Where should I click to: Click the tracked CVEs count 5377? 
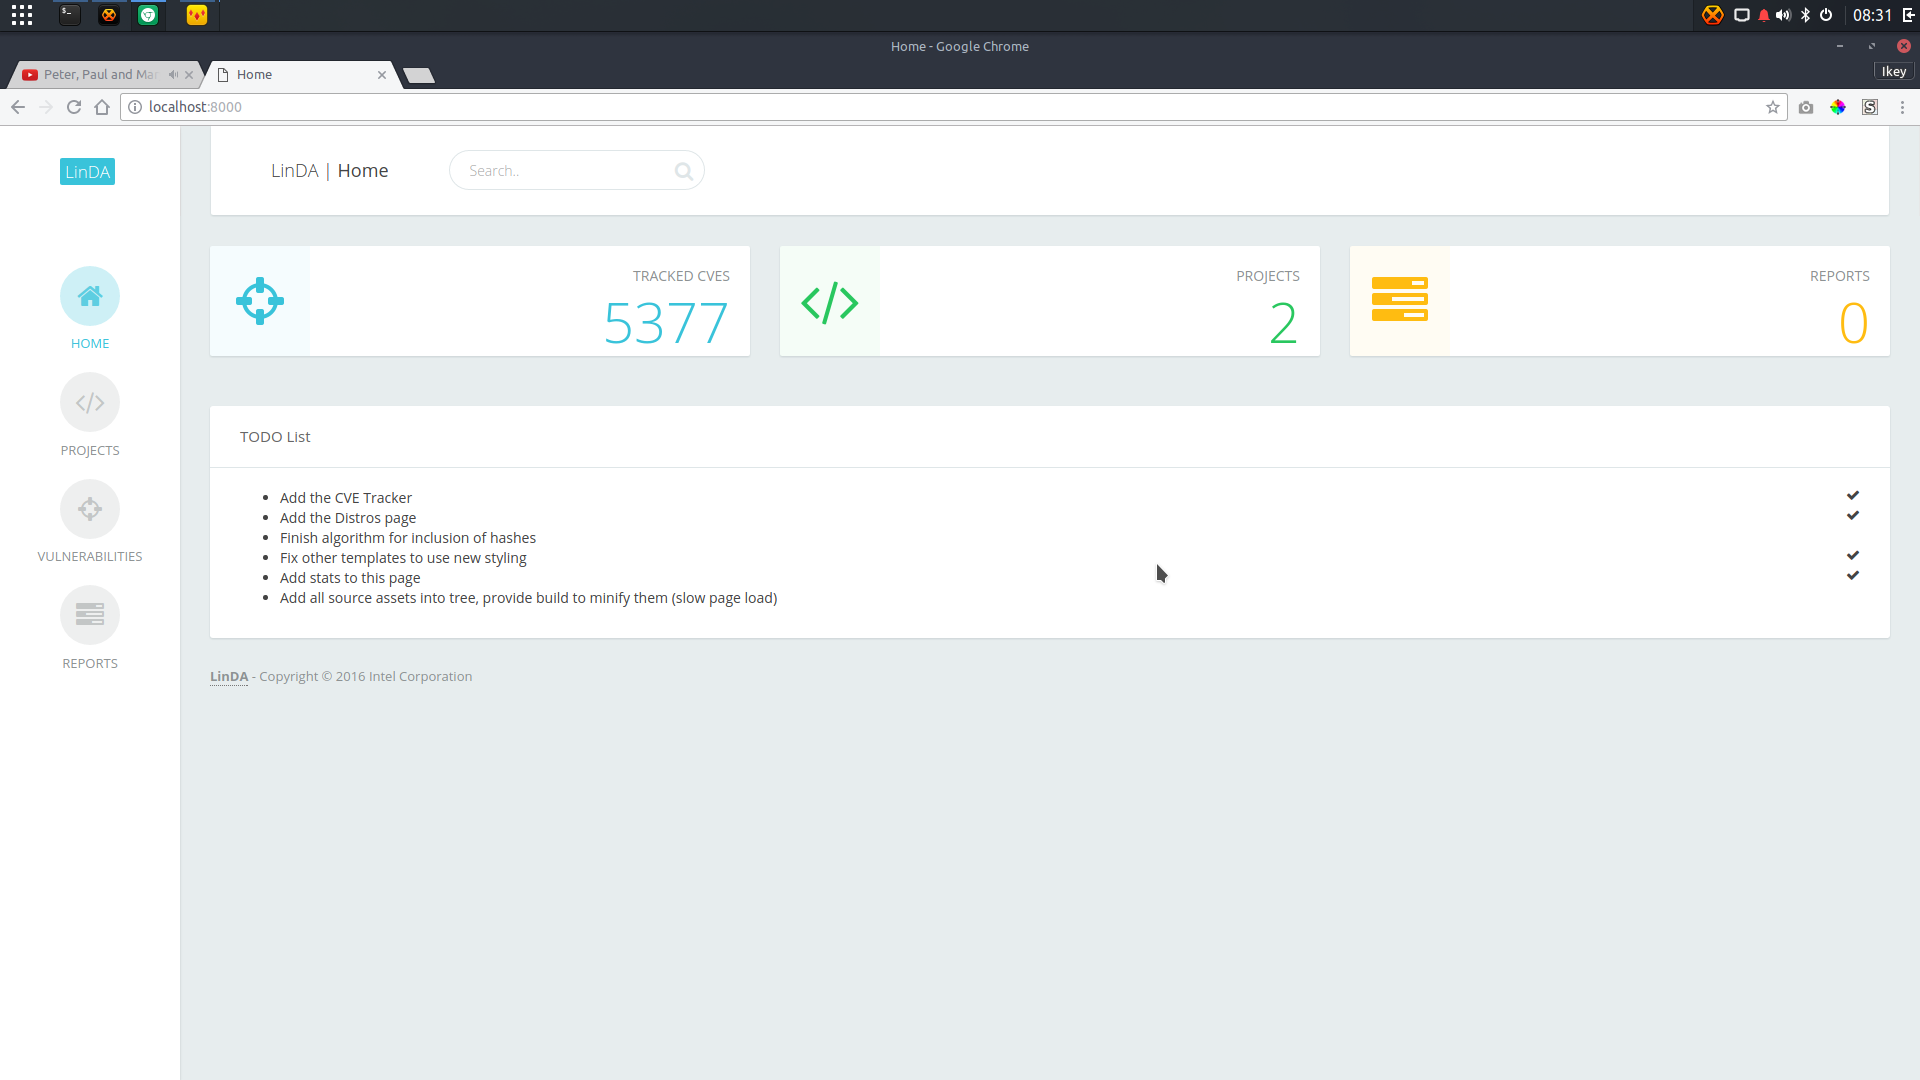[666, 323]
